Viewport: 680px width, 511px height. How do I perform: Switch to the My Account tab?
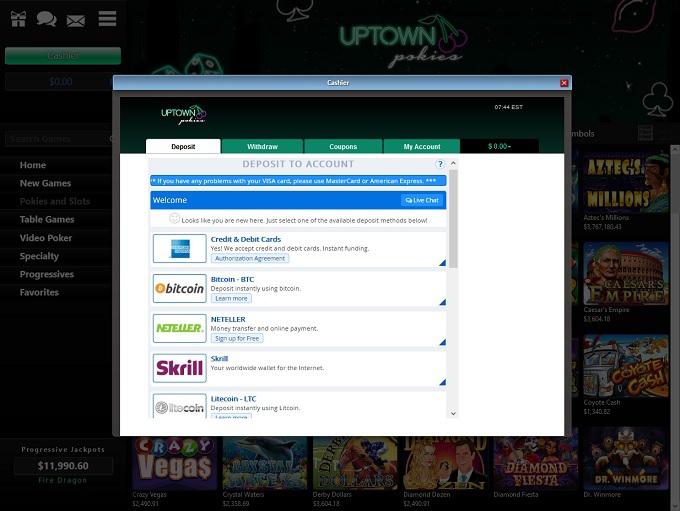pos(422,147)
